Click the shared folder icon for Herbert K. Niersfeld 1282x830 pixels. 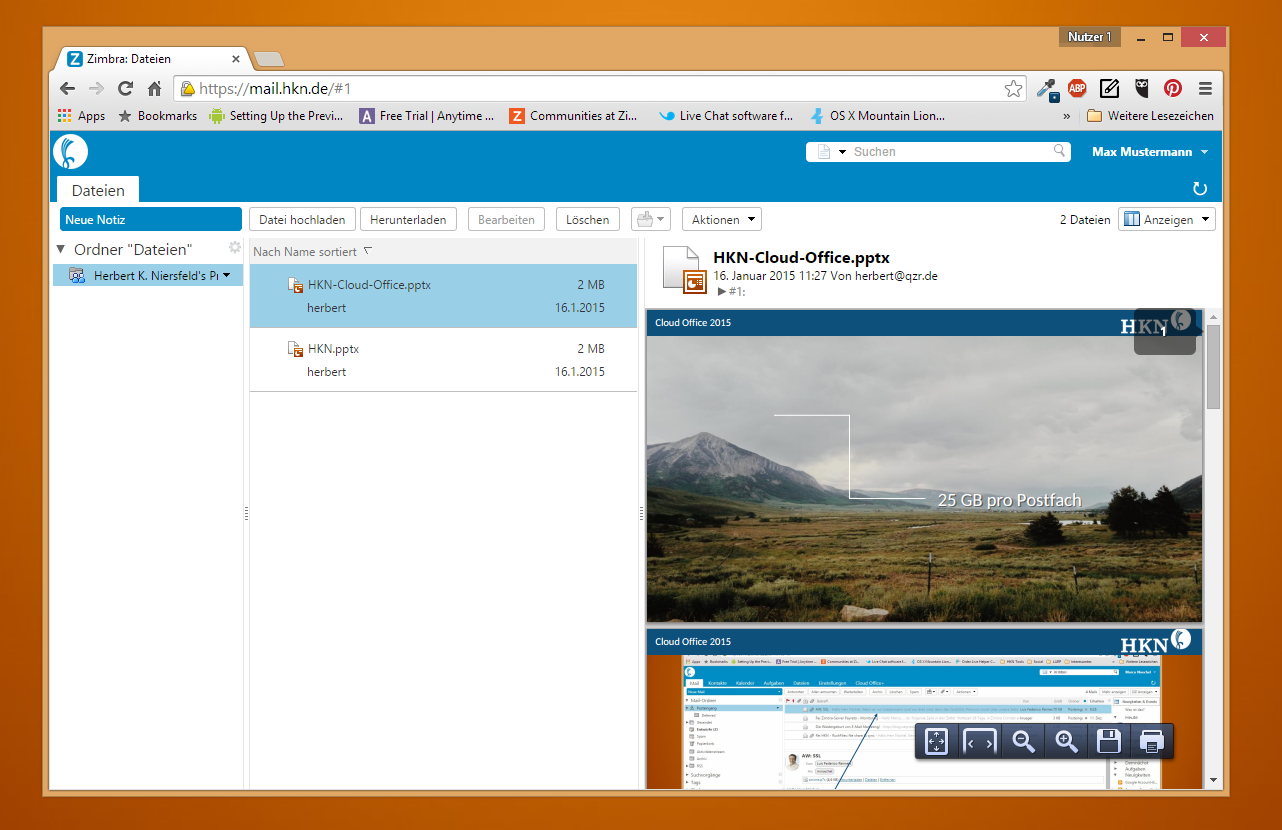pyautogui.click(x=77, y=276)
